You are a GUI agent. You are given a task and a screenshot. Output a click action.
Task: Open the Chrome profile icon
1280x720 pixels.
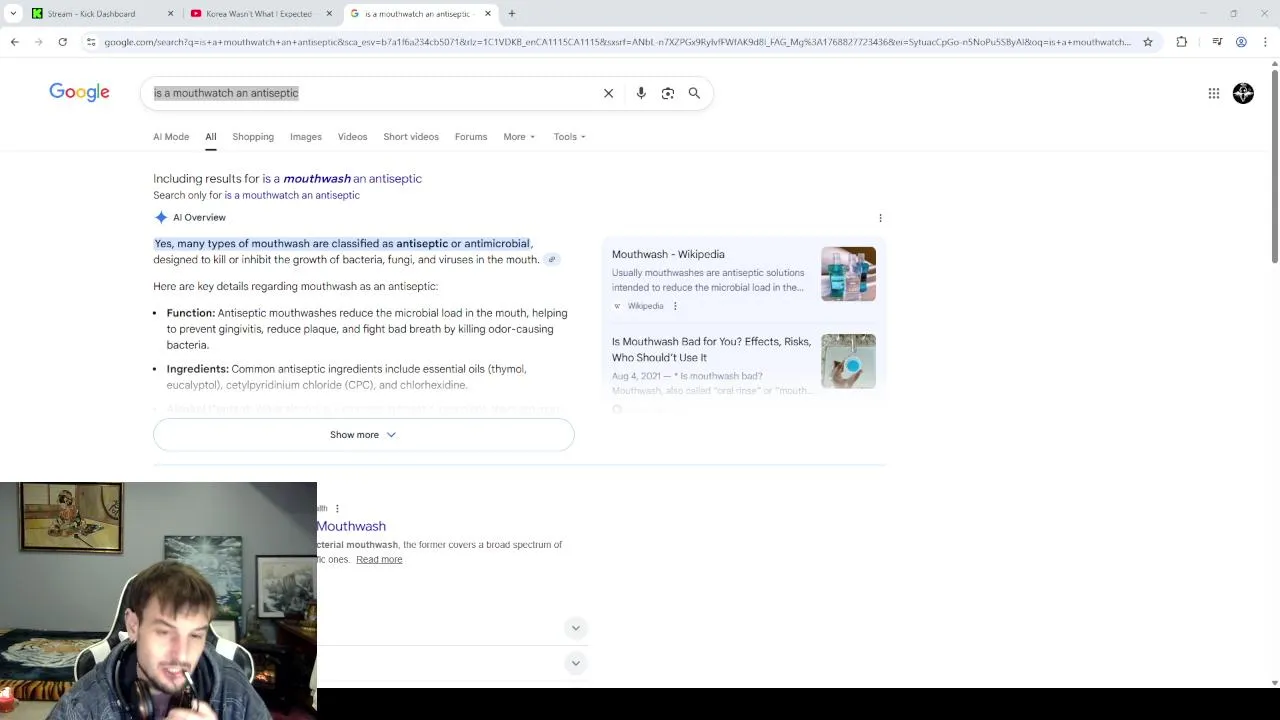(1241, 42)
